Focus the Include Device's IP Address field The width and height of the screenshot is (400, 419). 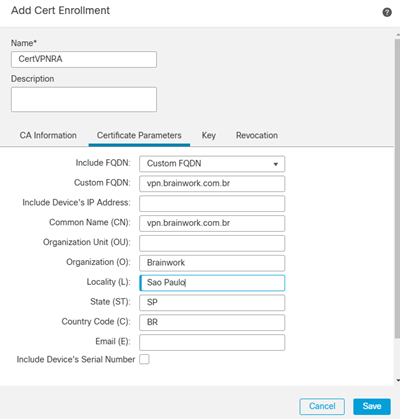(x=212, y=204)
